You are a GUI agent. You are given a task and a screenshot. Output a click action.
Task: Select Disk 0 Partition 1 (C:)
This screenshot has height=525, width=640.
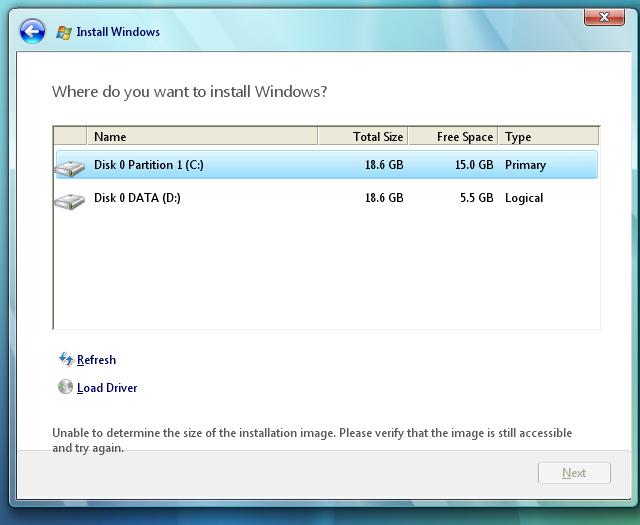click(x=327, y=165)
